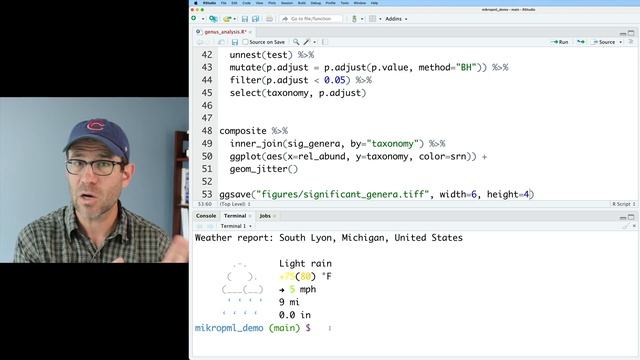
Task: Expand the Code Tools dropdown arrow
Action: tap(314, 42)
